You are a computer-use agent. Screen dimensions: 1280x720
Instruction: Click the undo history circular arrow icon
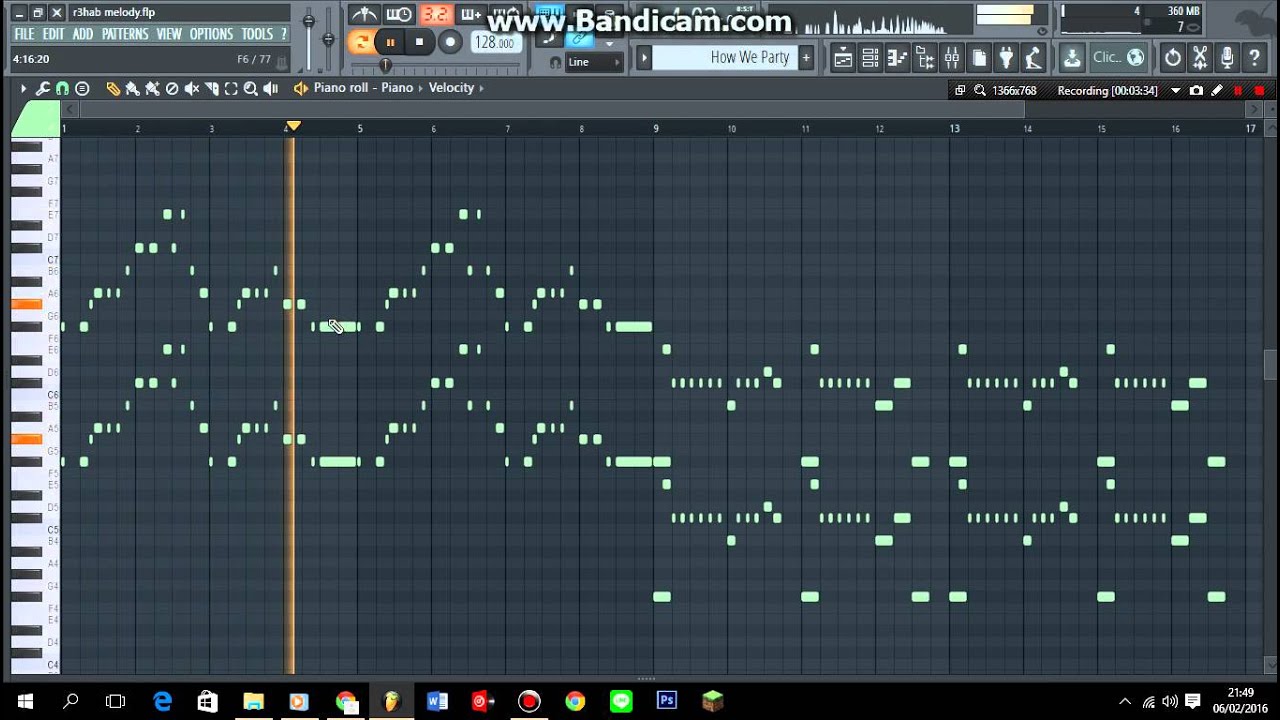1173,58
